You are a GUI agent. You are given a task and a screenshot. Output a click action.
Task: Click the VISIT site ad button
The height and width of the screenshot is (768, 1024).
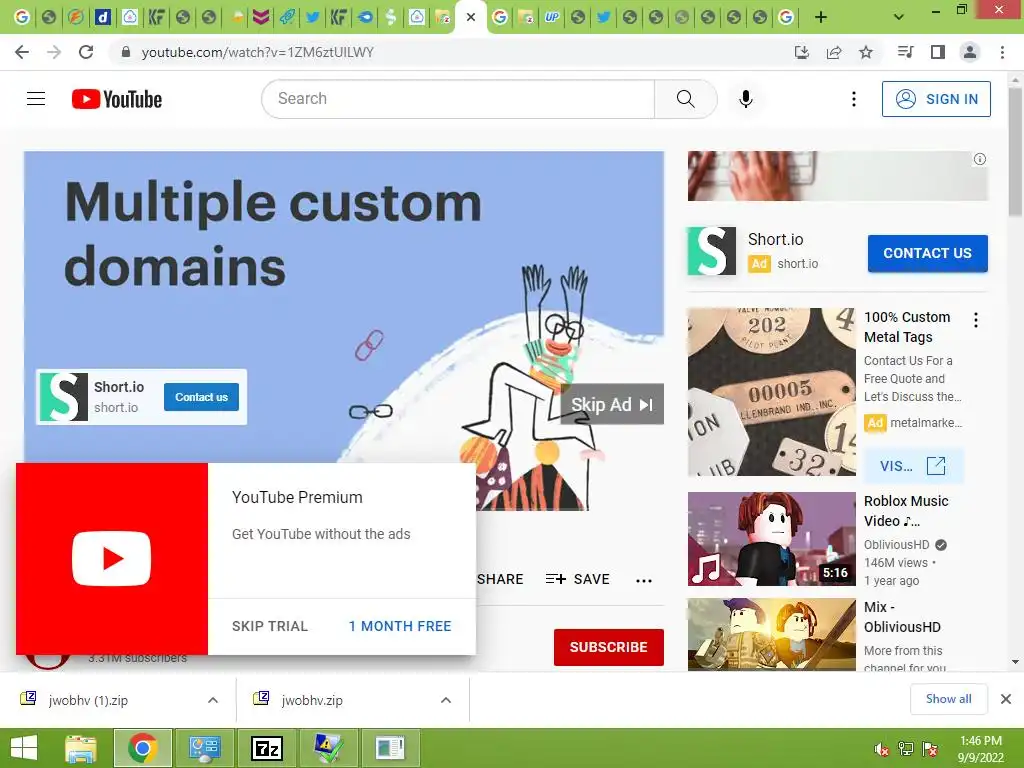point(913,466)
